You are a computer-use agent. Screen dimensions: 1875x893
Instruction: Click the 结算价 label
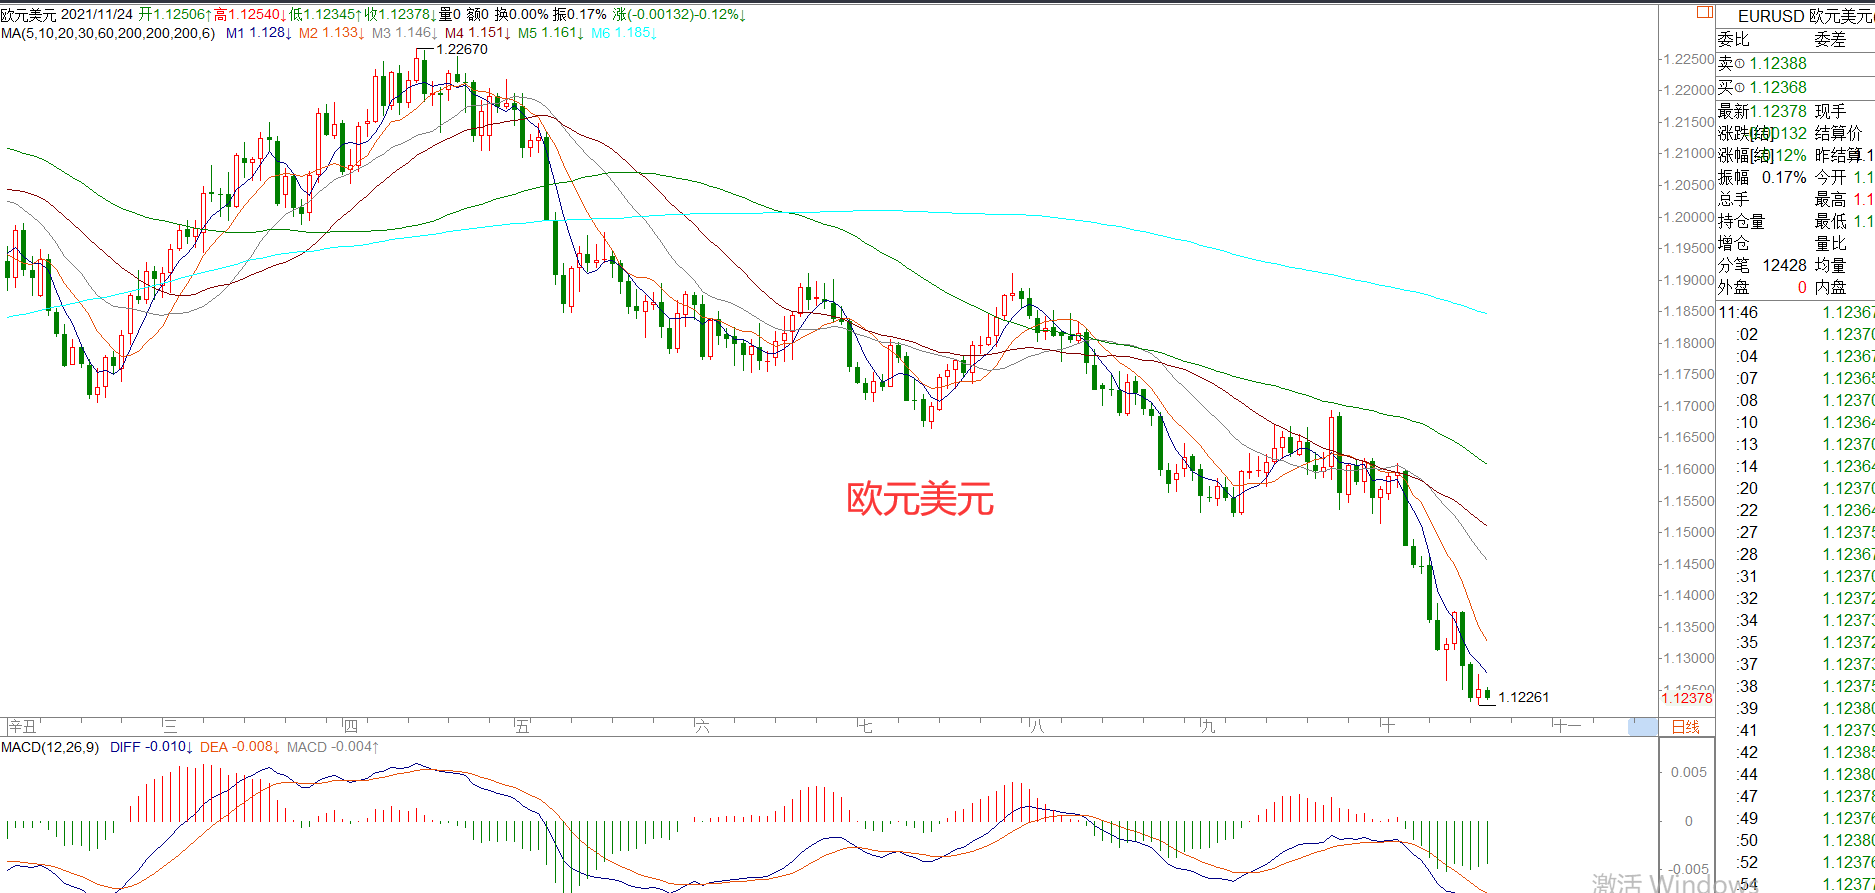pyautogui.click(x=1839, y=134)
